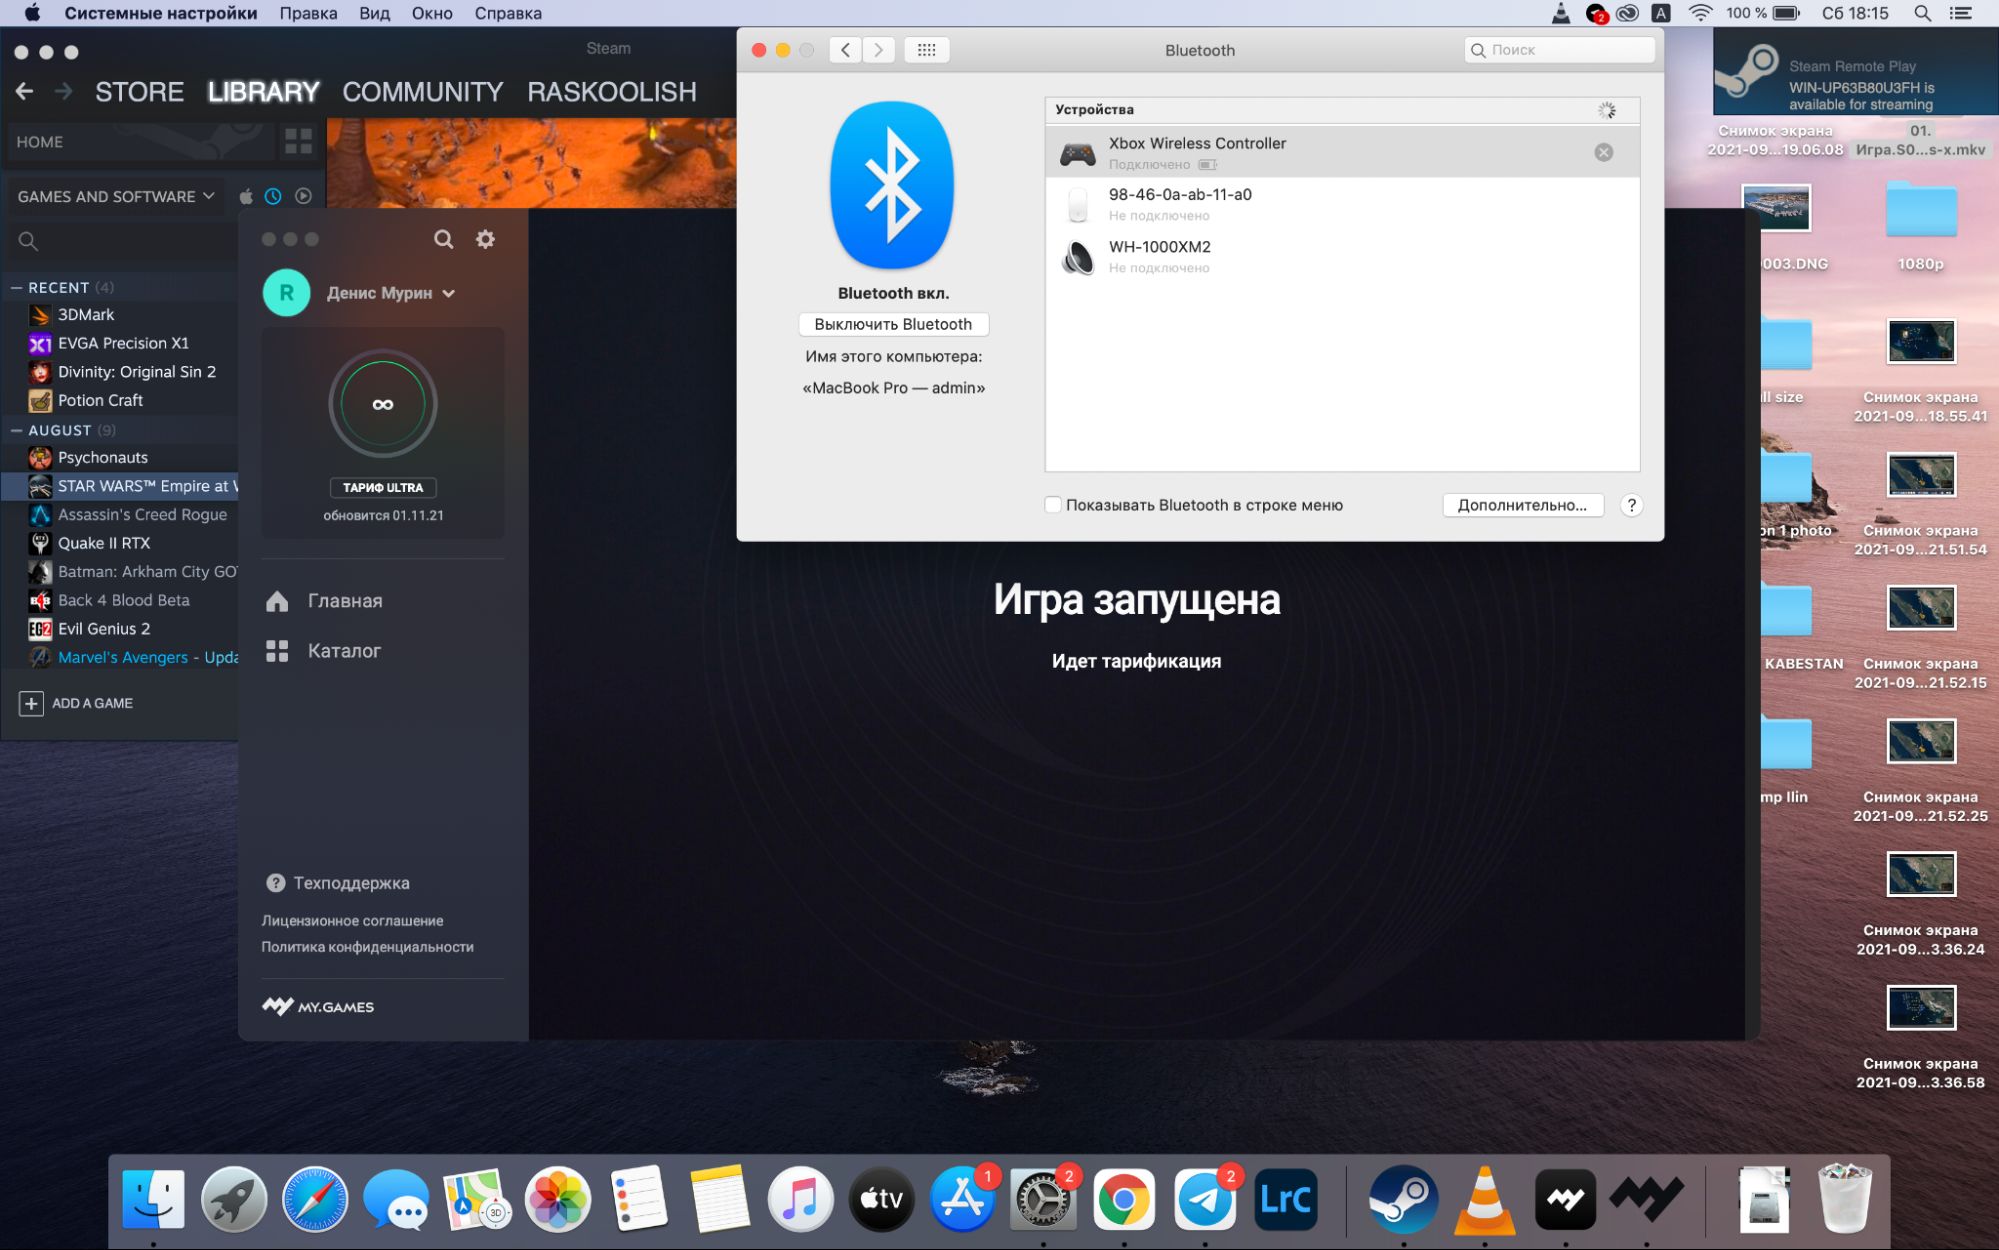Expand Денис Мурин account menu
1999x1250 pixels.
pos(391,293)
